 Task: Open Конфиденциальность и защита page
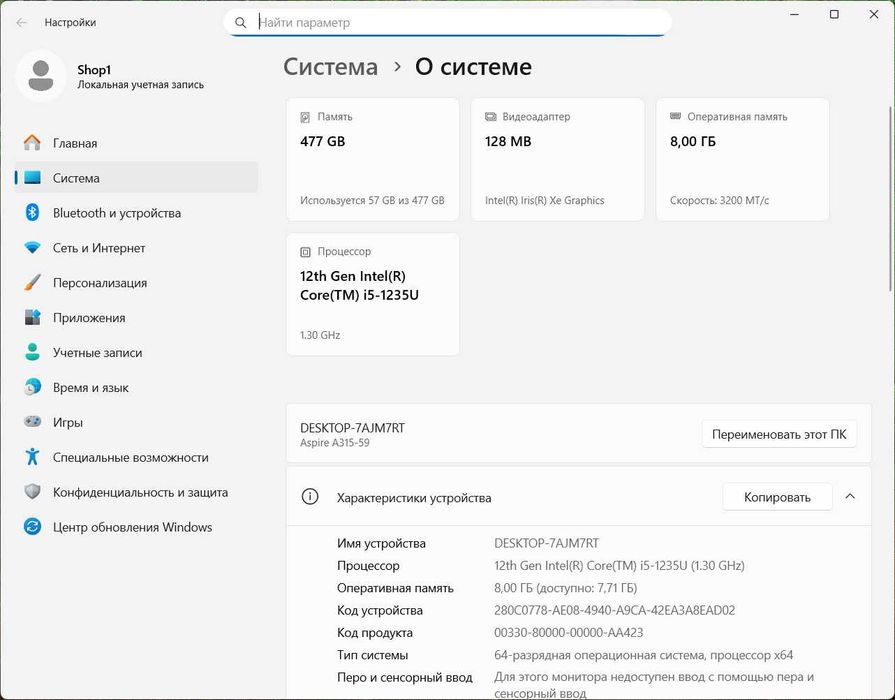pyautogui.click(x=136, y=492)
